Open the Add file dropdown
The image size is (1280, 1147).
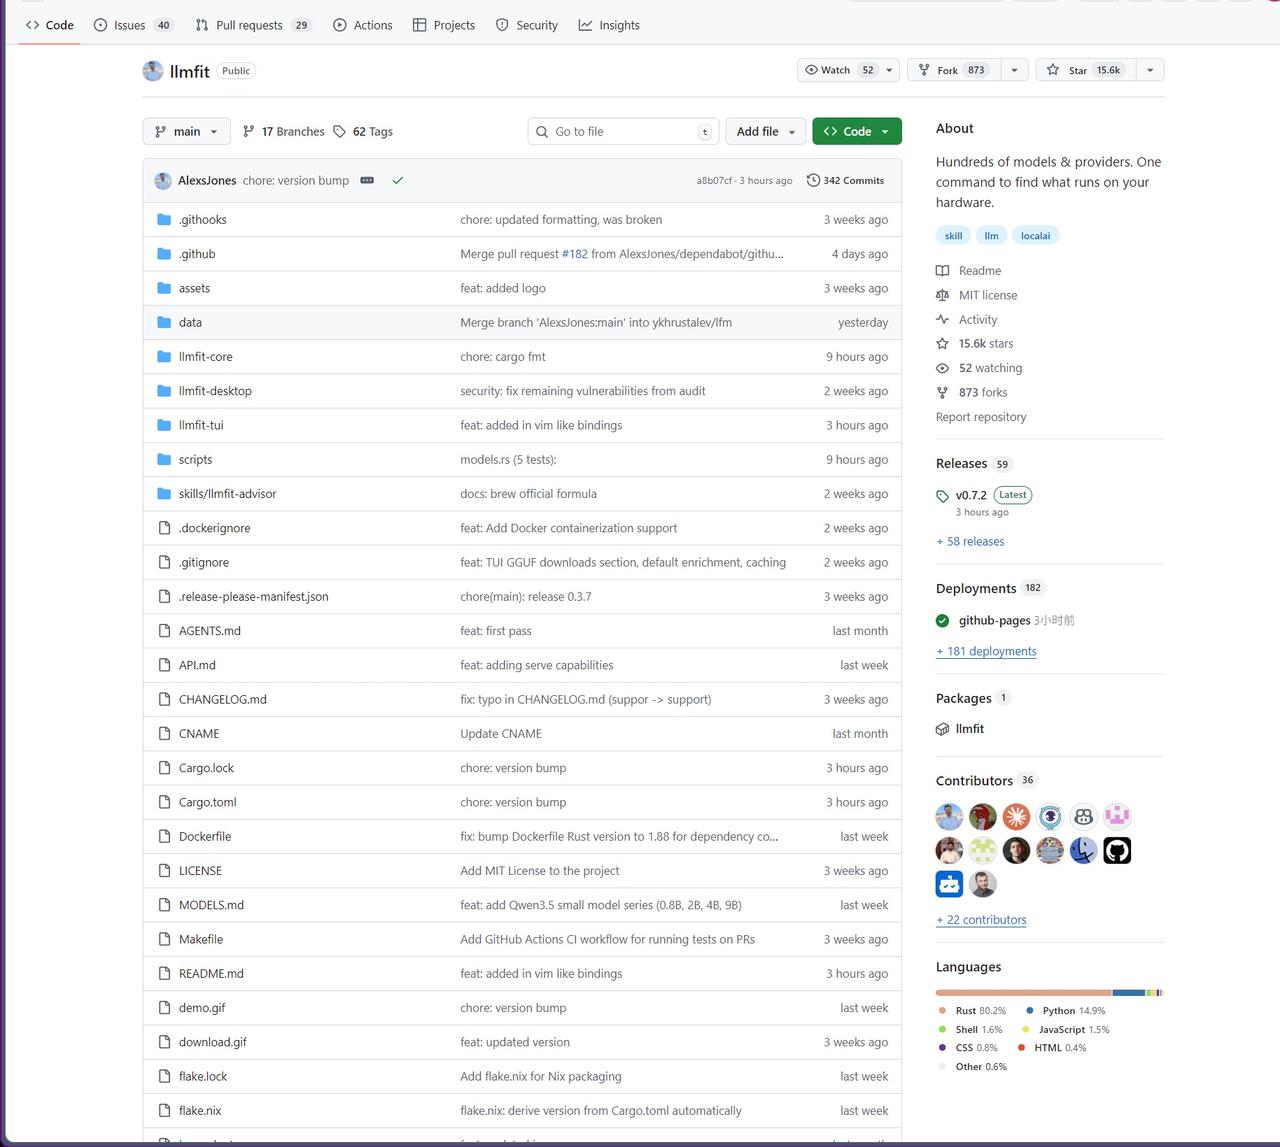pyautogui.click(x=766, y=132)
